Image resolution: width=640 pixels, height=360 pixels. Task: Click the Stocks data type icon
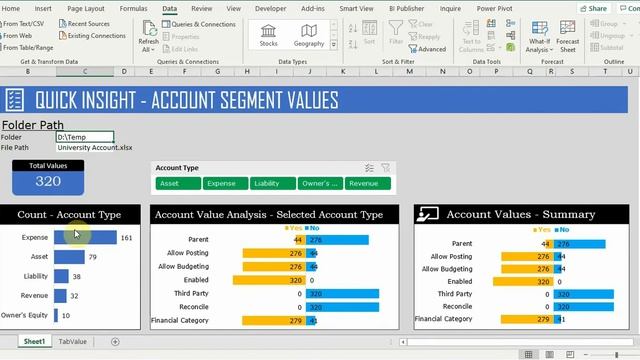(268, 35)
